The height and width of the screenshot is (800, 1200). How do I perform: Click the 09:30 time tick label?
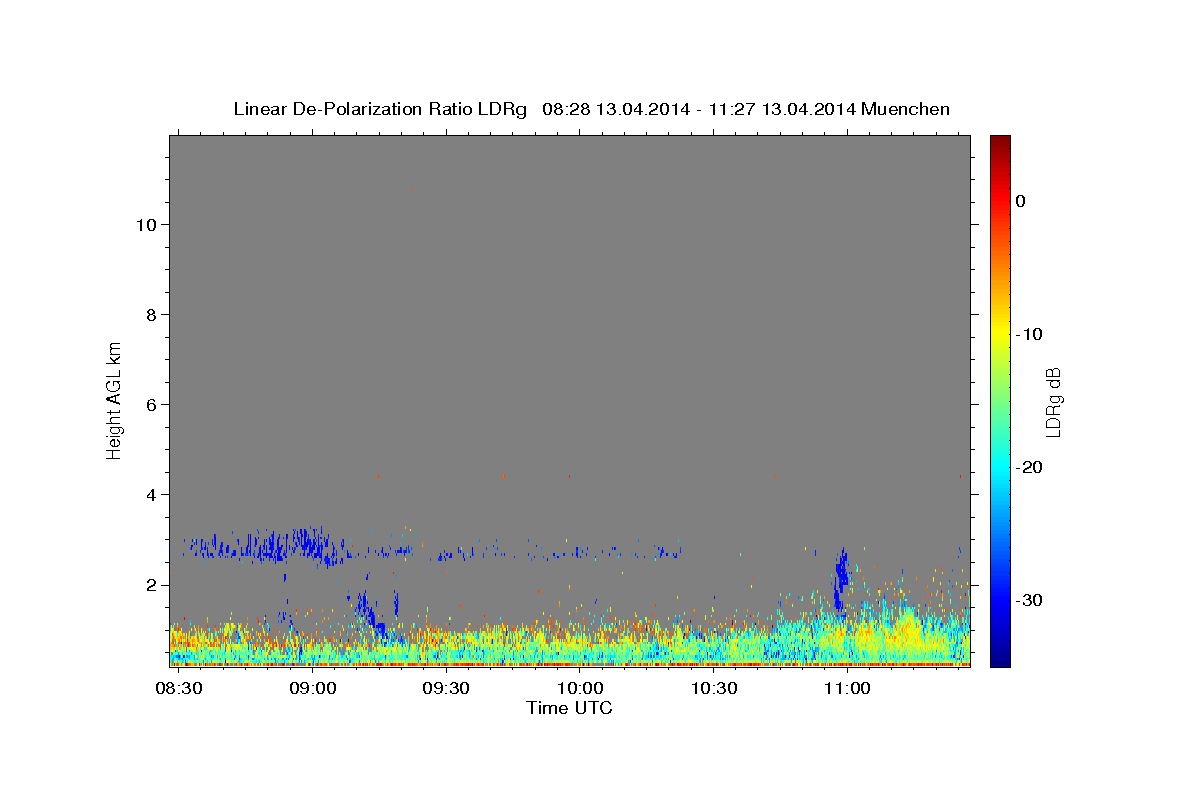446,689
